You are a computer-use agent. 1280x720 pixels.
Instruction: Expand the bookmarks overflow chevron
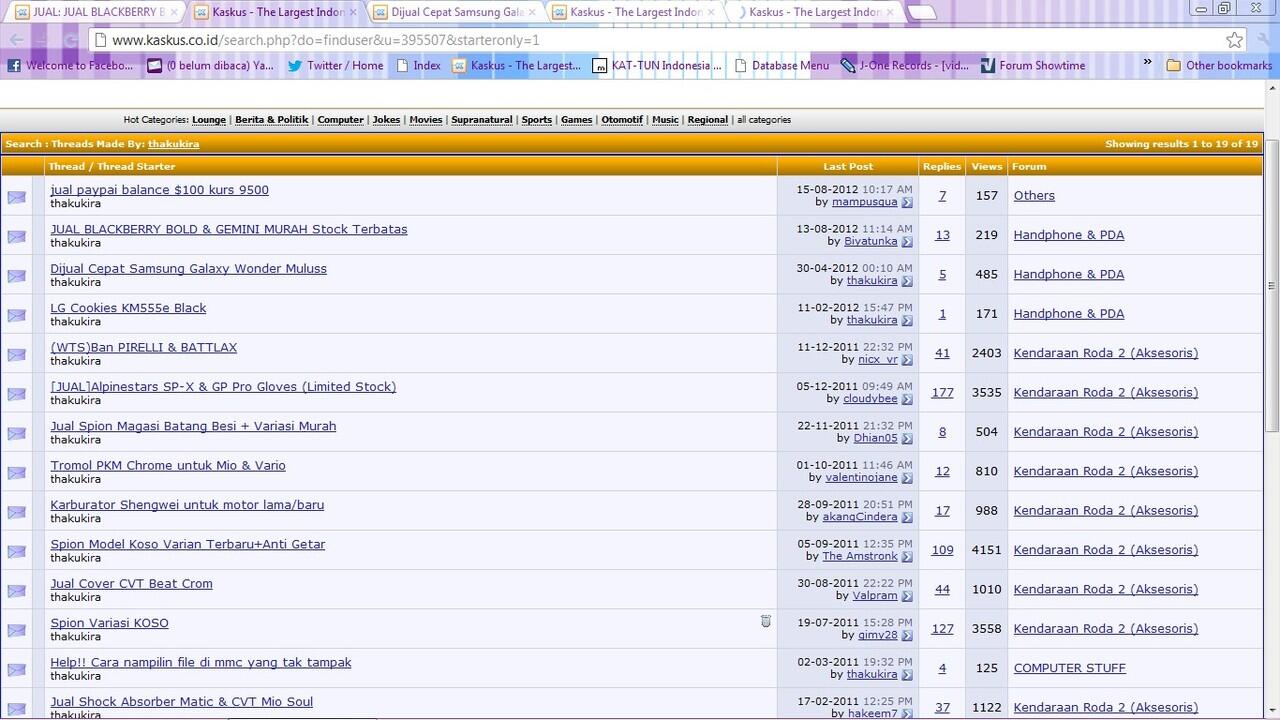[1147, 63]
